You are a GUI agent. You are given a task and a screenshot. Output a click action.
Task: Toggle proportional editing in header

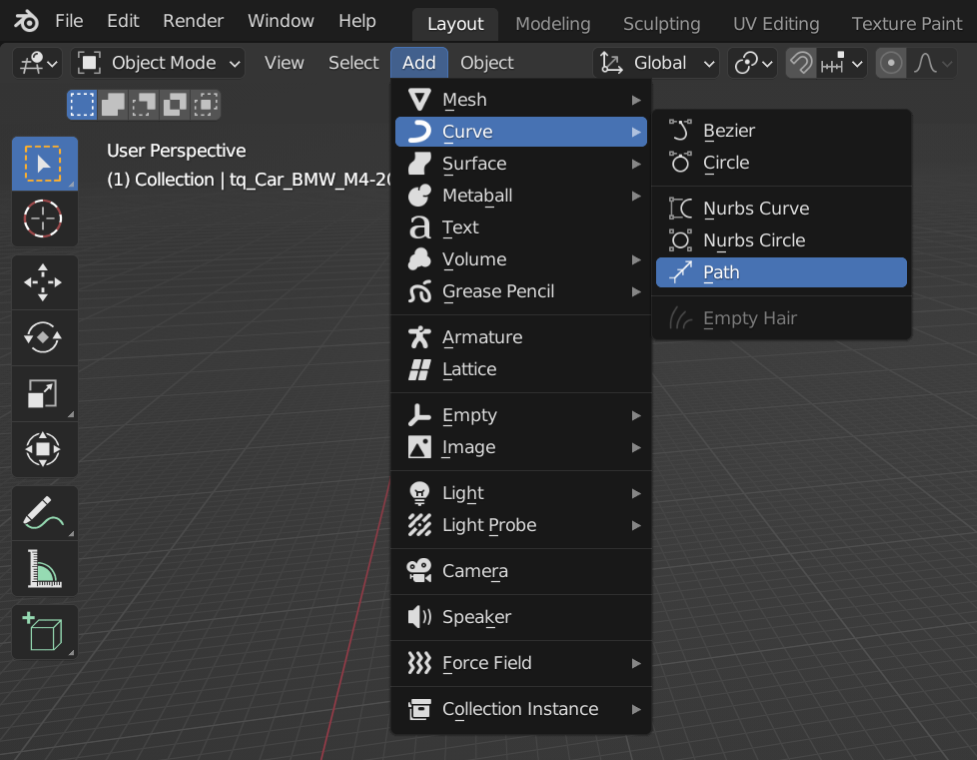click(890, 63)
